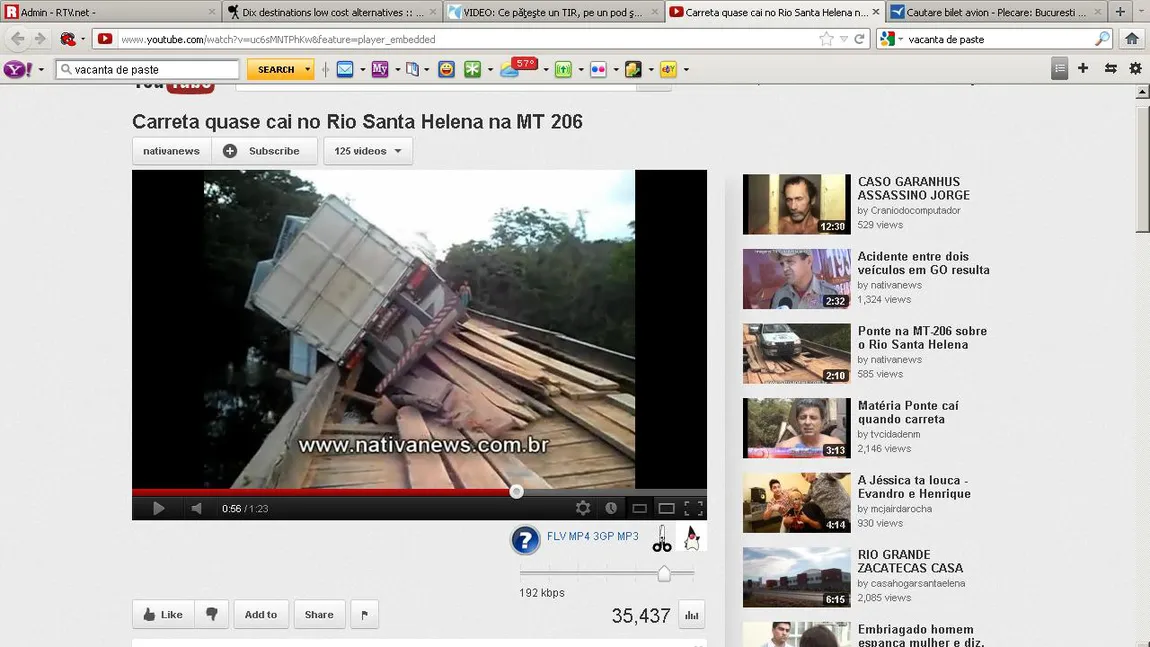The image size is (1150, 647).
Task: Open the player settings gear
Action: 583,508
